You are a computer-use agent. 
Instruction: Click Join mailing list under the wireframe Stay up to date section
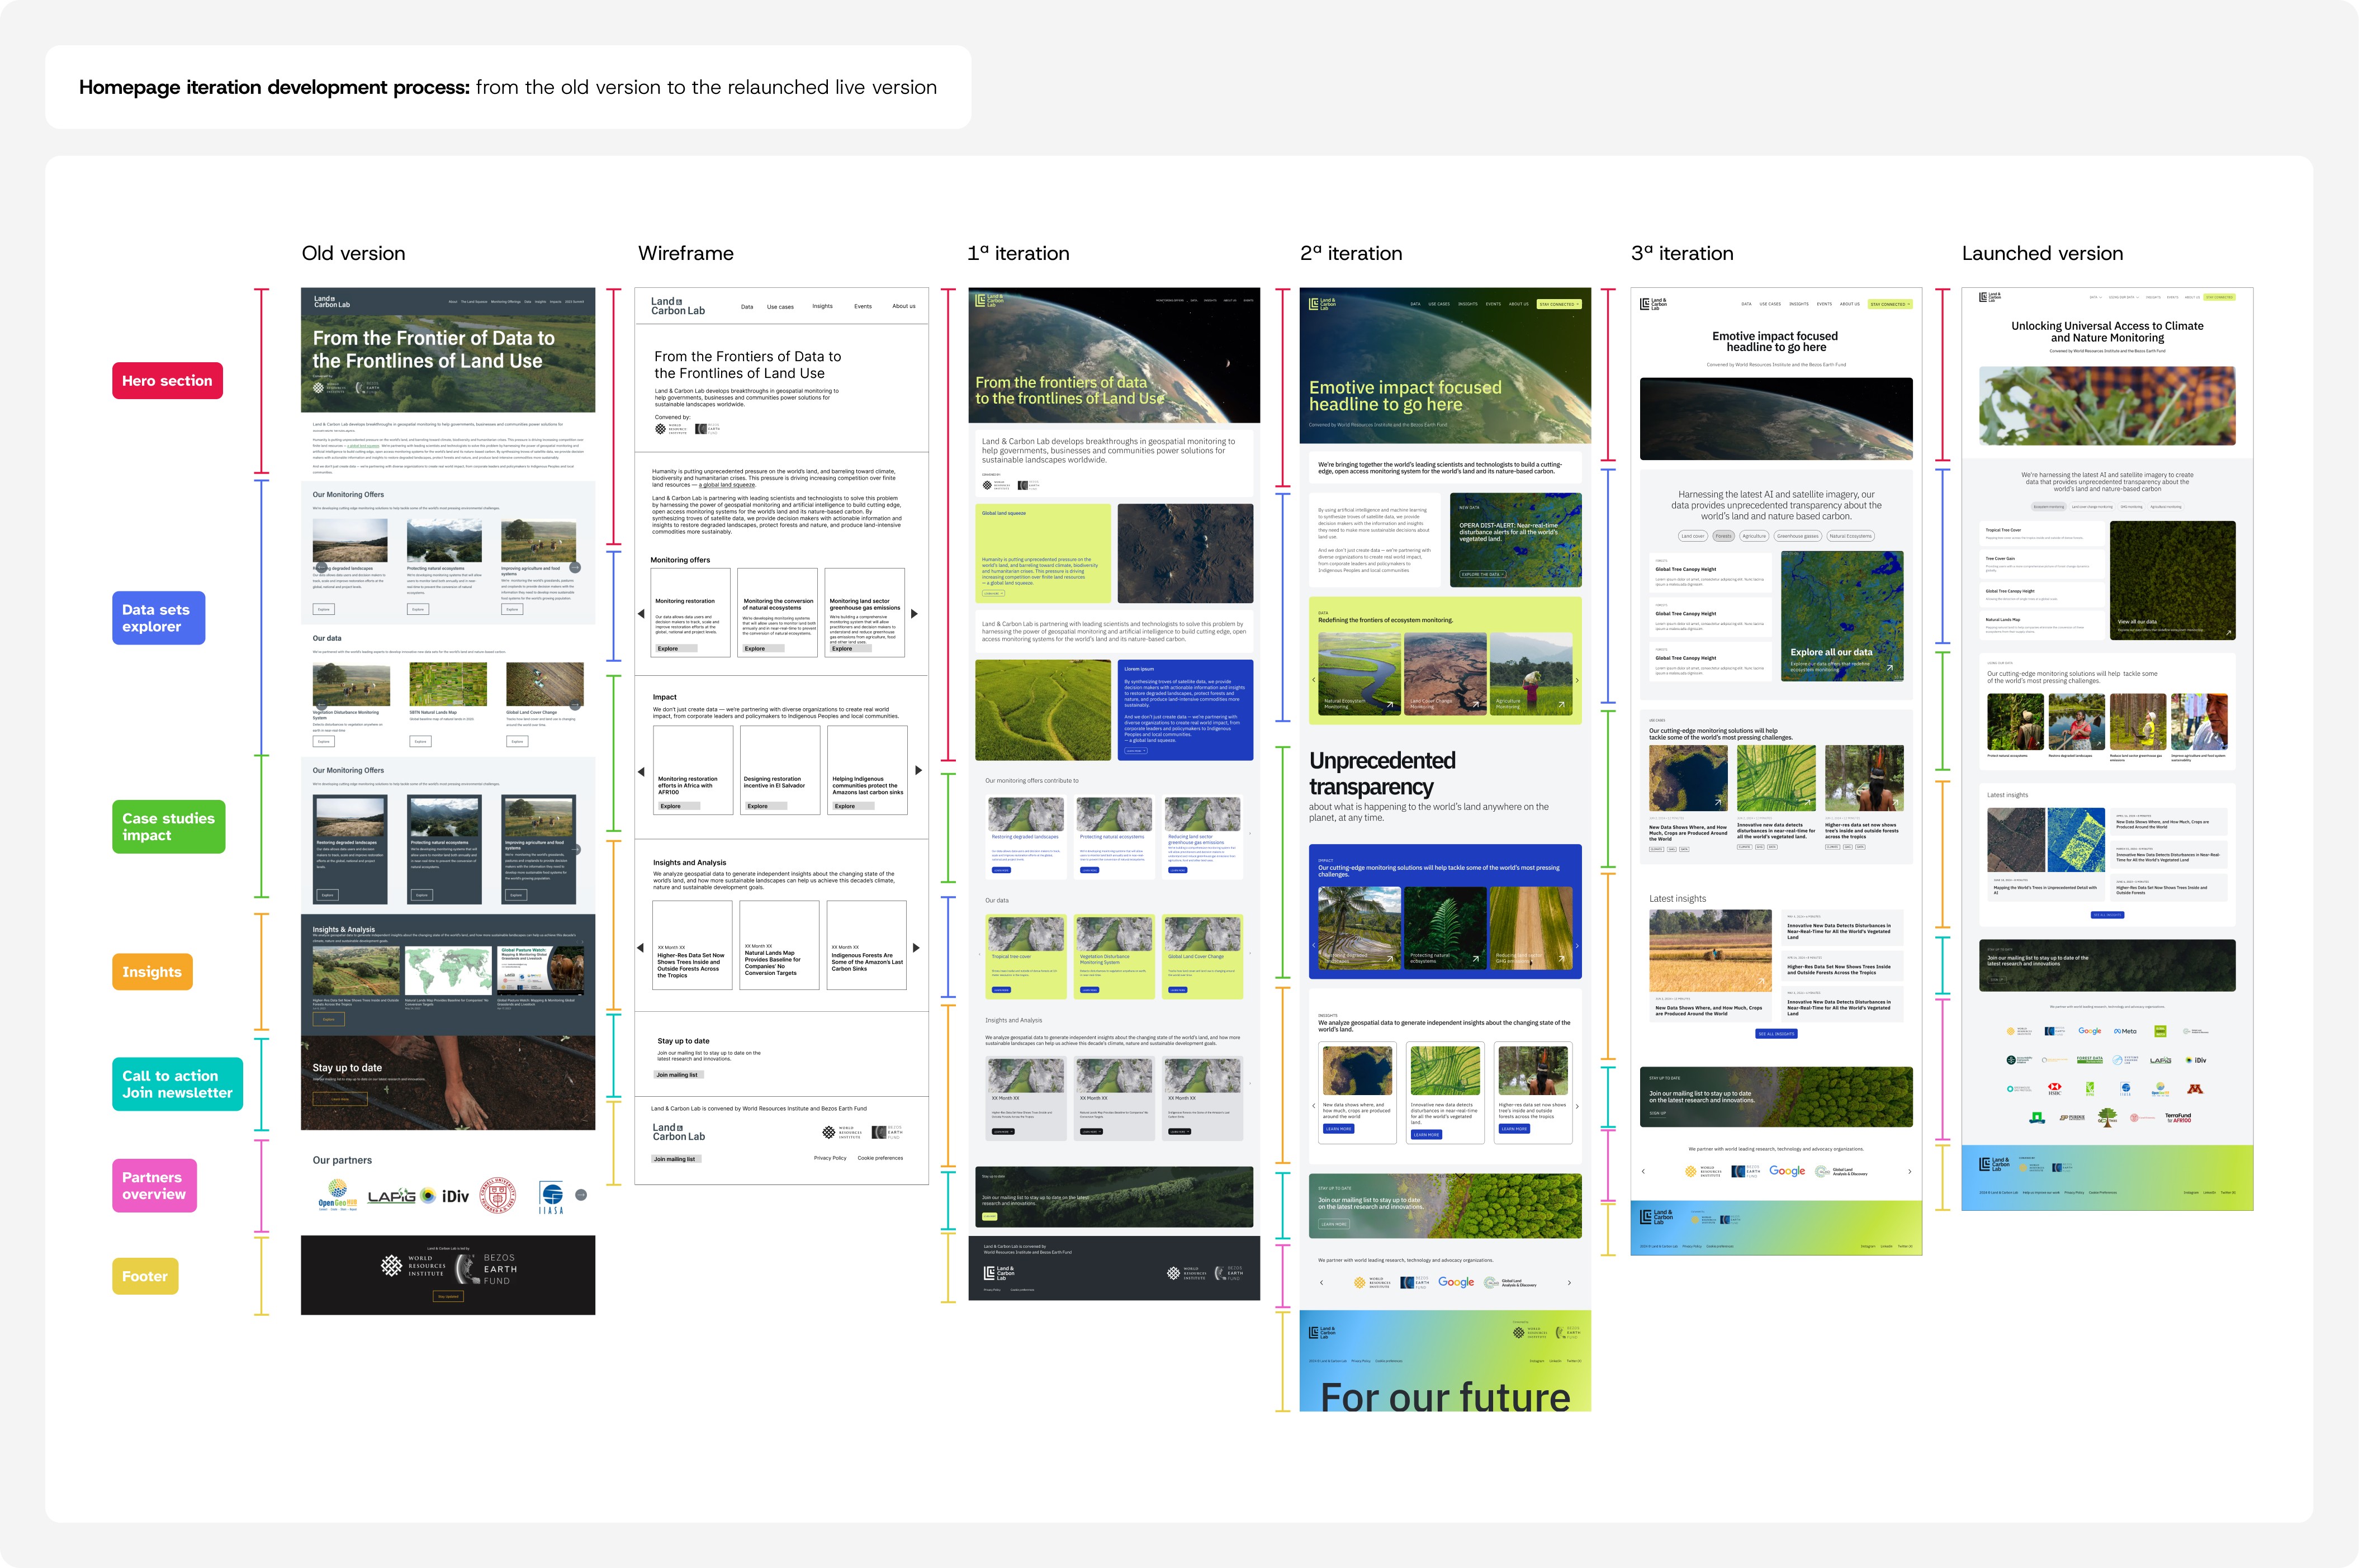[678, 1075]
